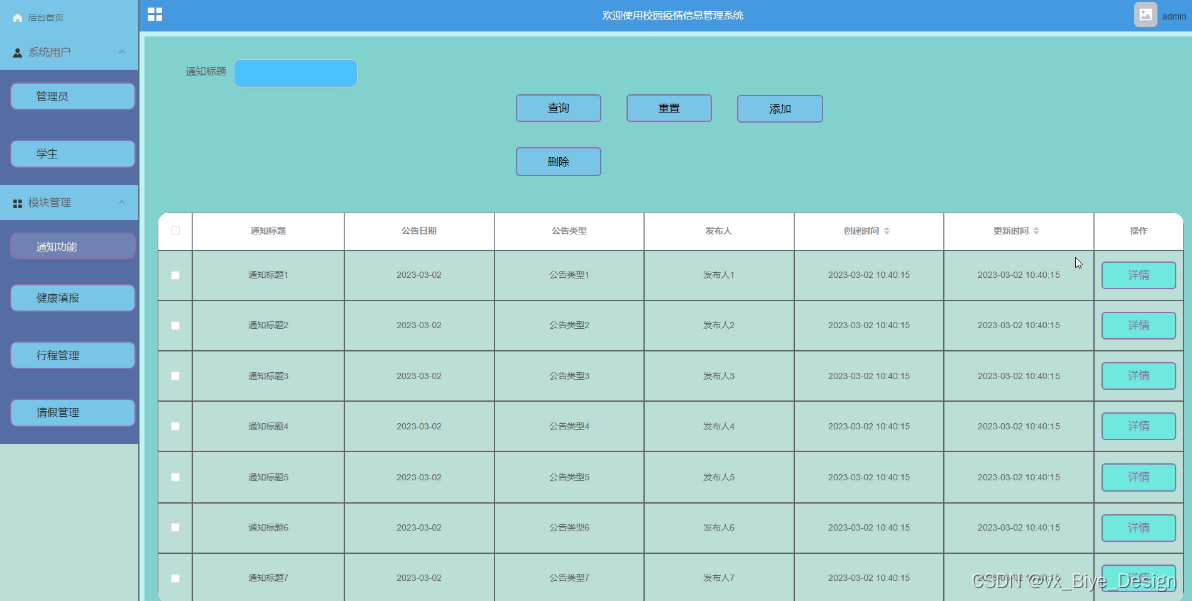Click the 重置 reset button
1192x601 pixels.
tap(669, 108)
